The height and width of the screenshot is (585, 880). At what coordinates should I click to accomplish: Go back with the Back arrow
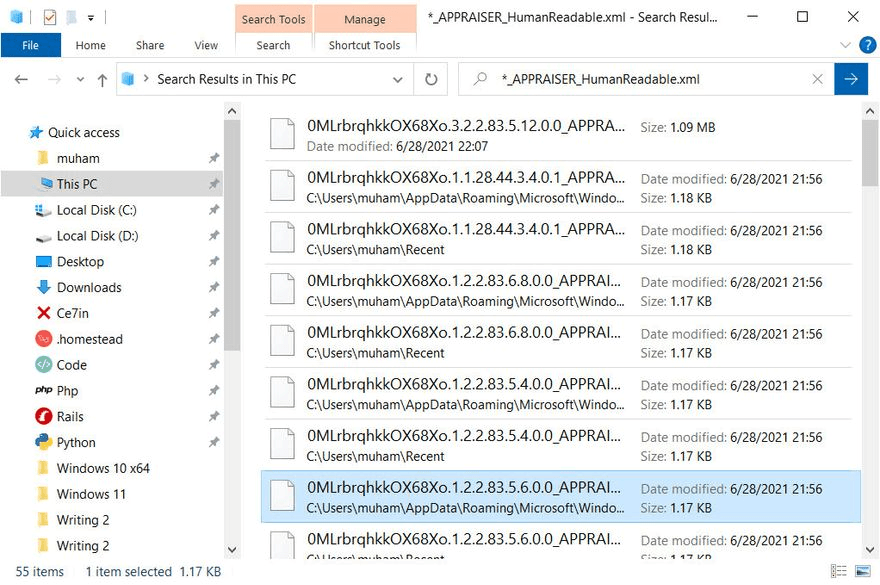[x=21, y=79]
